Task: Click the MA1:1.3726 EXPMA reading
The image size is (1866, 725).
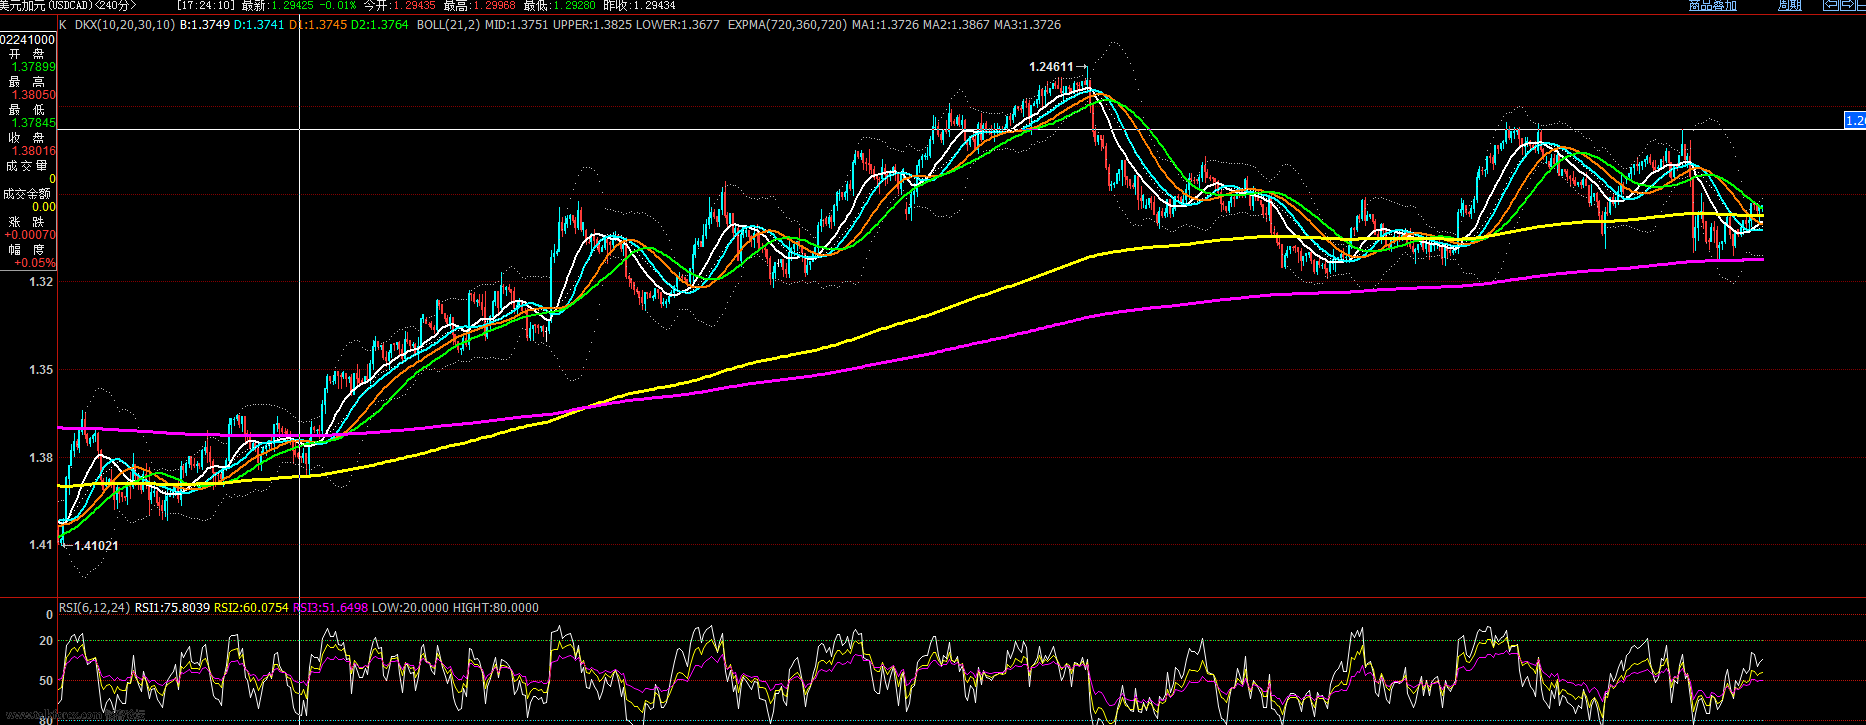Action: click(885, 24)
